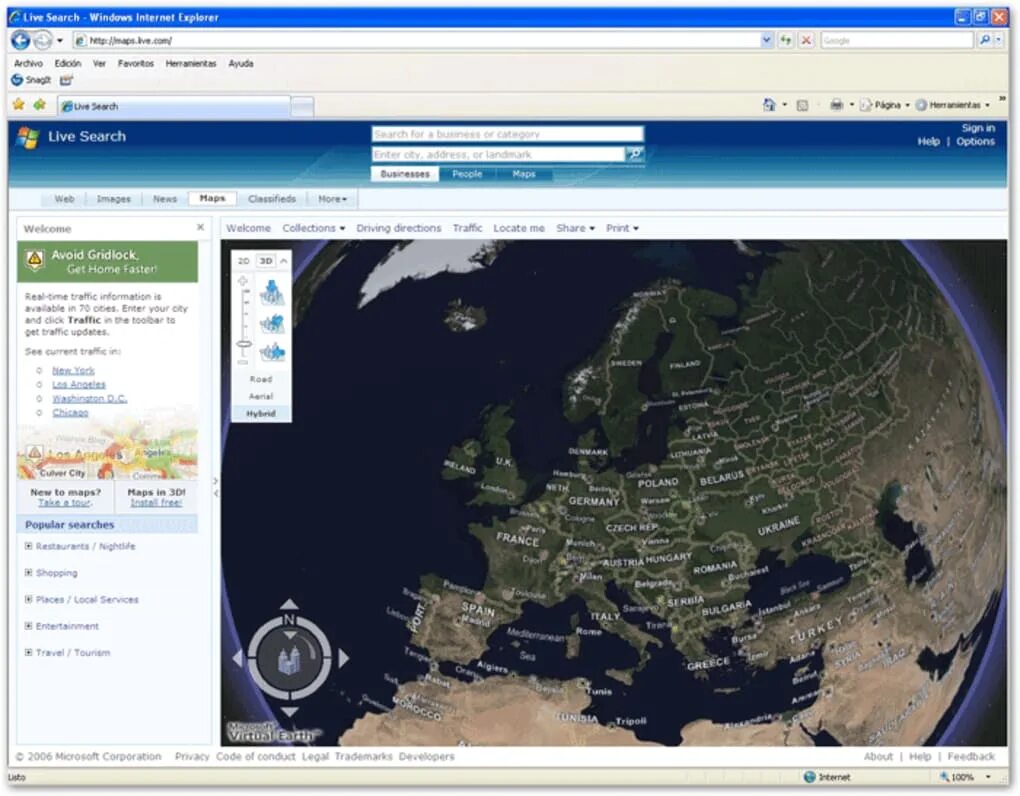Expand the Travel / Tourism category

pos(28,653)
